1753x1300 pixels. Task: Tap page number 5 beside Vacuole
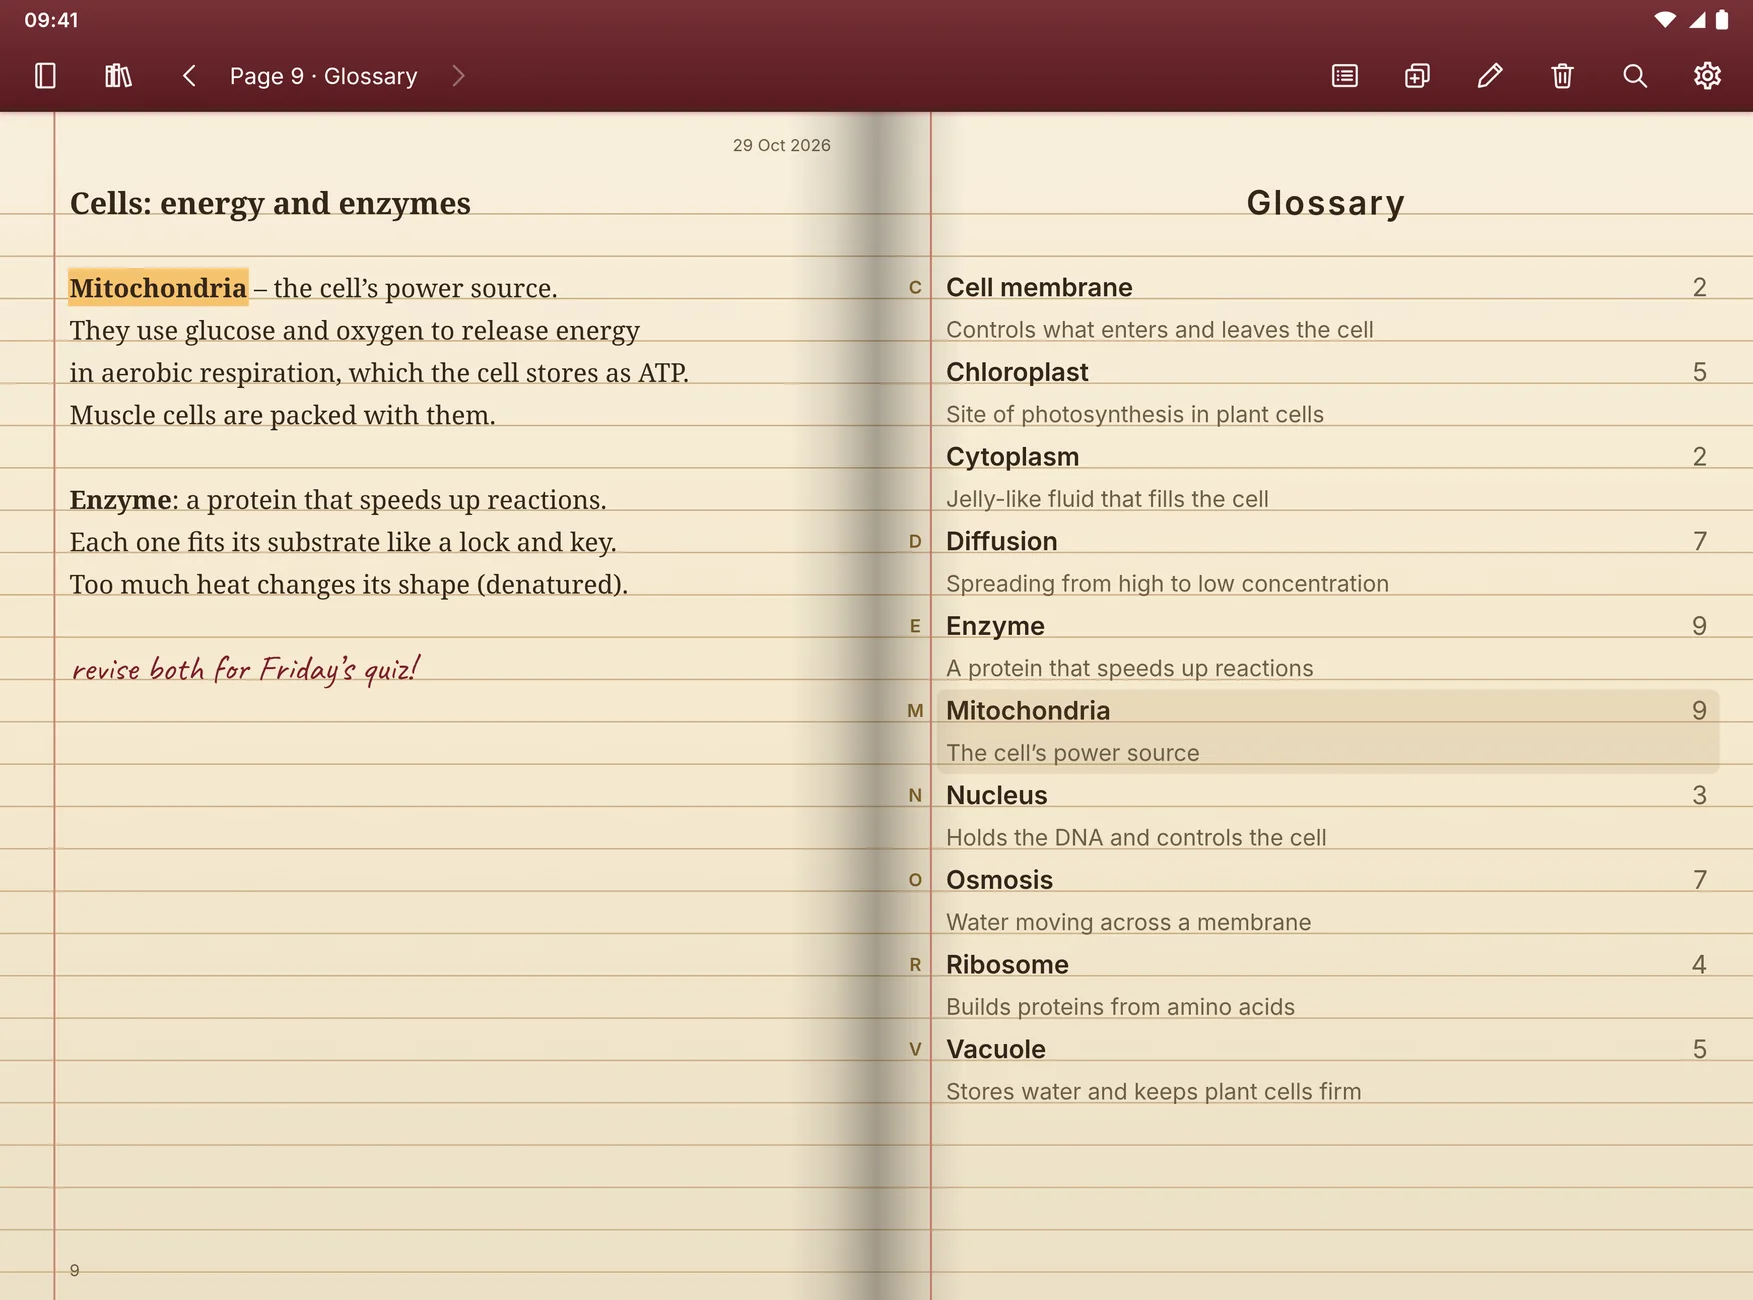click(1699, 1049)
